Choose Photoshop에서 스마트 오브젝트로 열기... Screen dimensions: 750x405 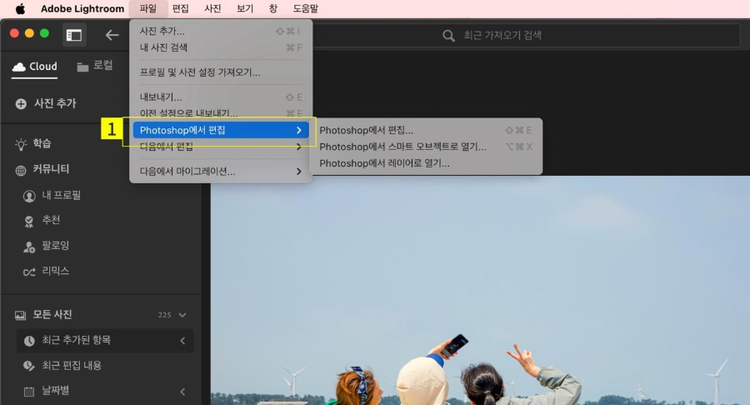pyautogui.click(x=426, y=147)
